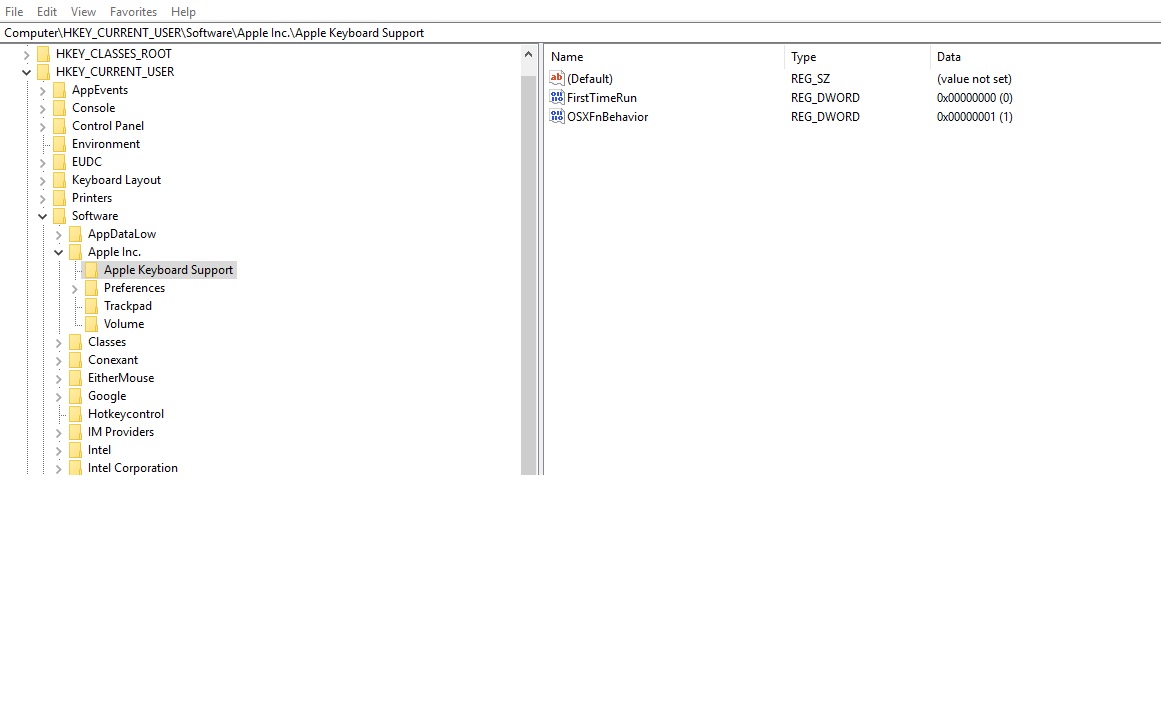1161x720 pixels.
Task: Expand the Console key
Action: [x=42, y=108]
